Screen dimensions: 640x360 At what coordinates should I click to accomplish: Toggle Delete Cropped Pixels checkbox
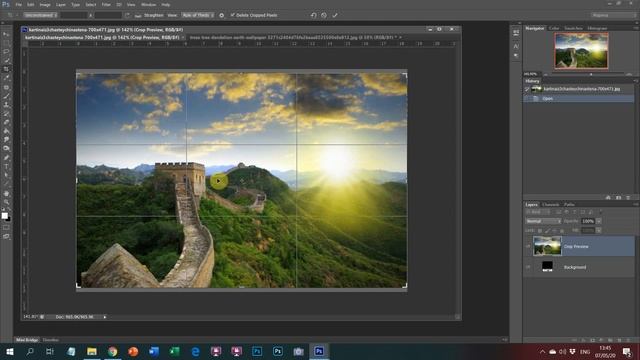(x=233, y=15)
